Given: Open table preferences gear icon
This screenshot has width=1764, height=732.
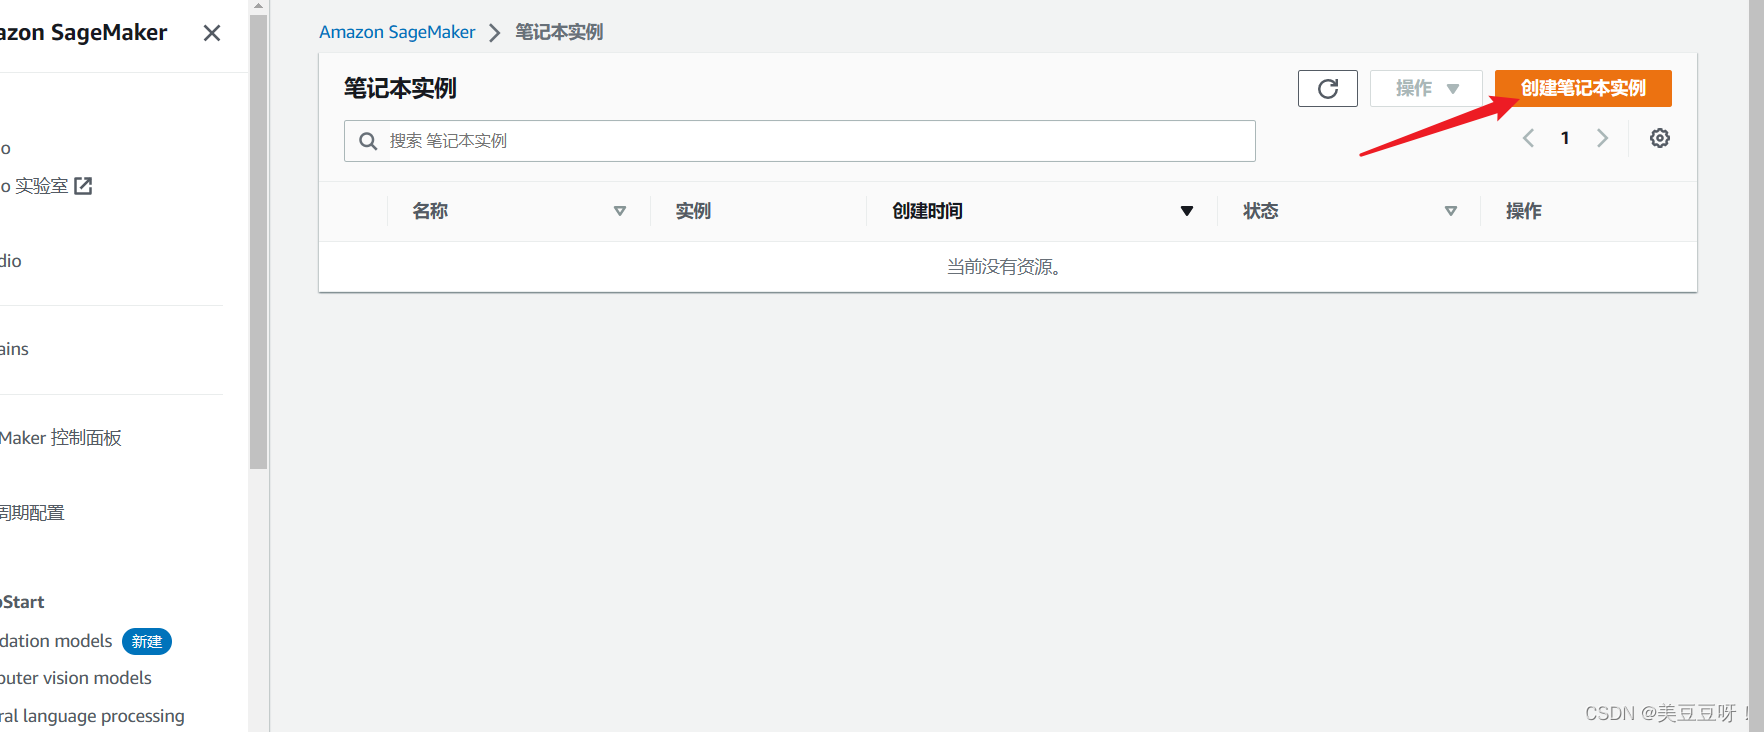Looking at the screenshot, I should pos(1660,138).
